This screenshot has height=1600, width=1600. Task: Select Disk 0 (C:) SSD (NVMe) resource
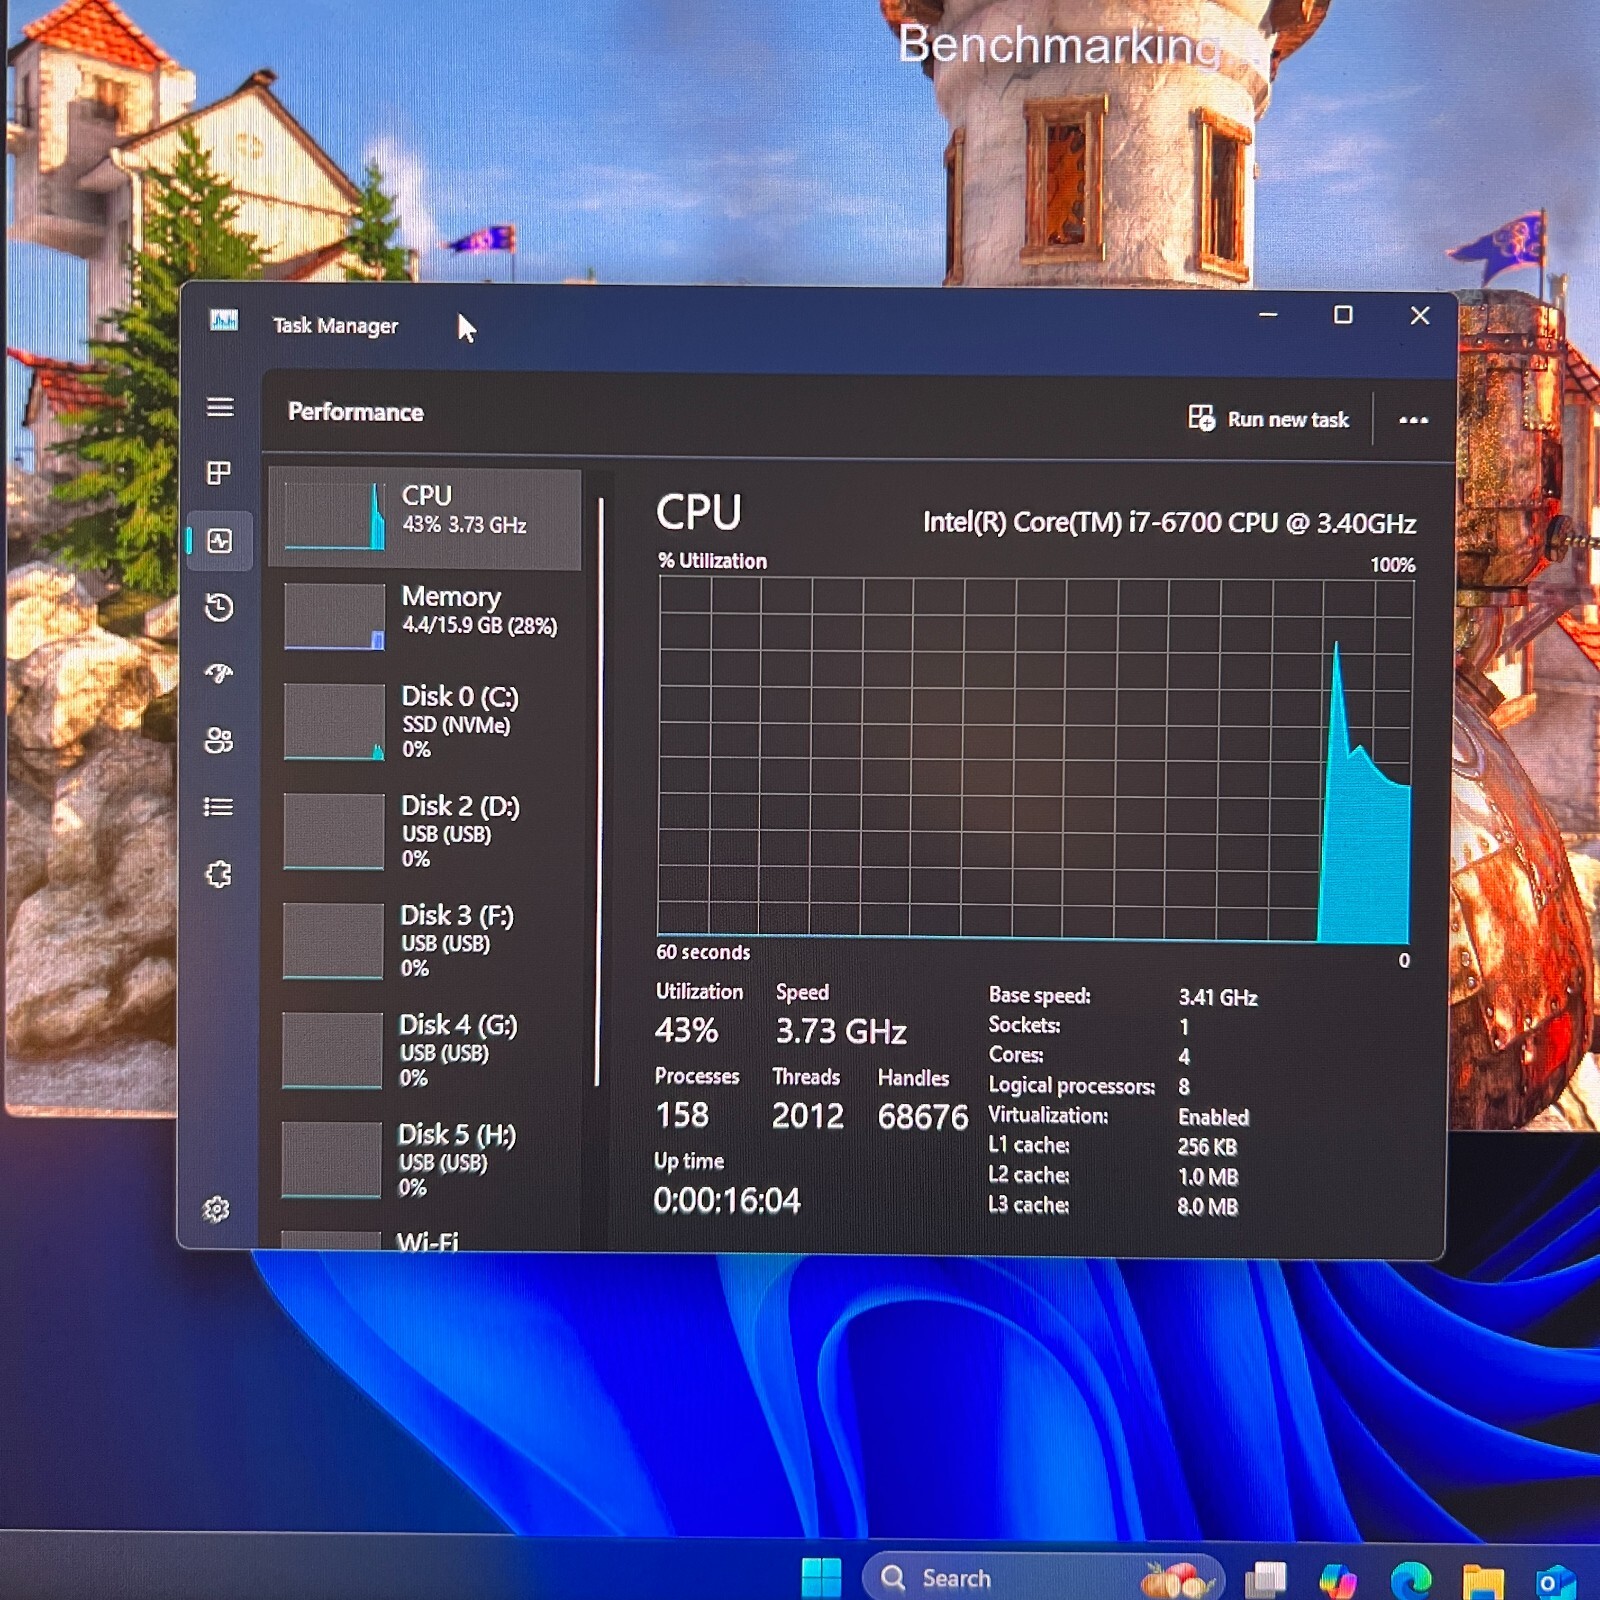pyautogui.click(x=425, y=723)
